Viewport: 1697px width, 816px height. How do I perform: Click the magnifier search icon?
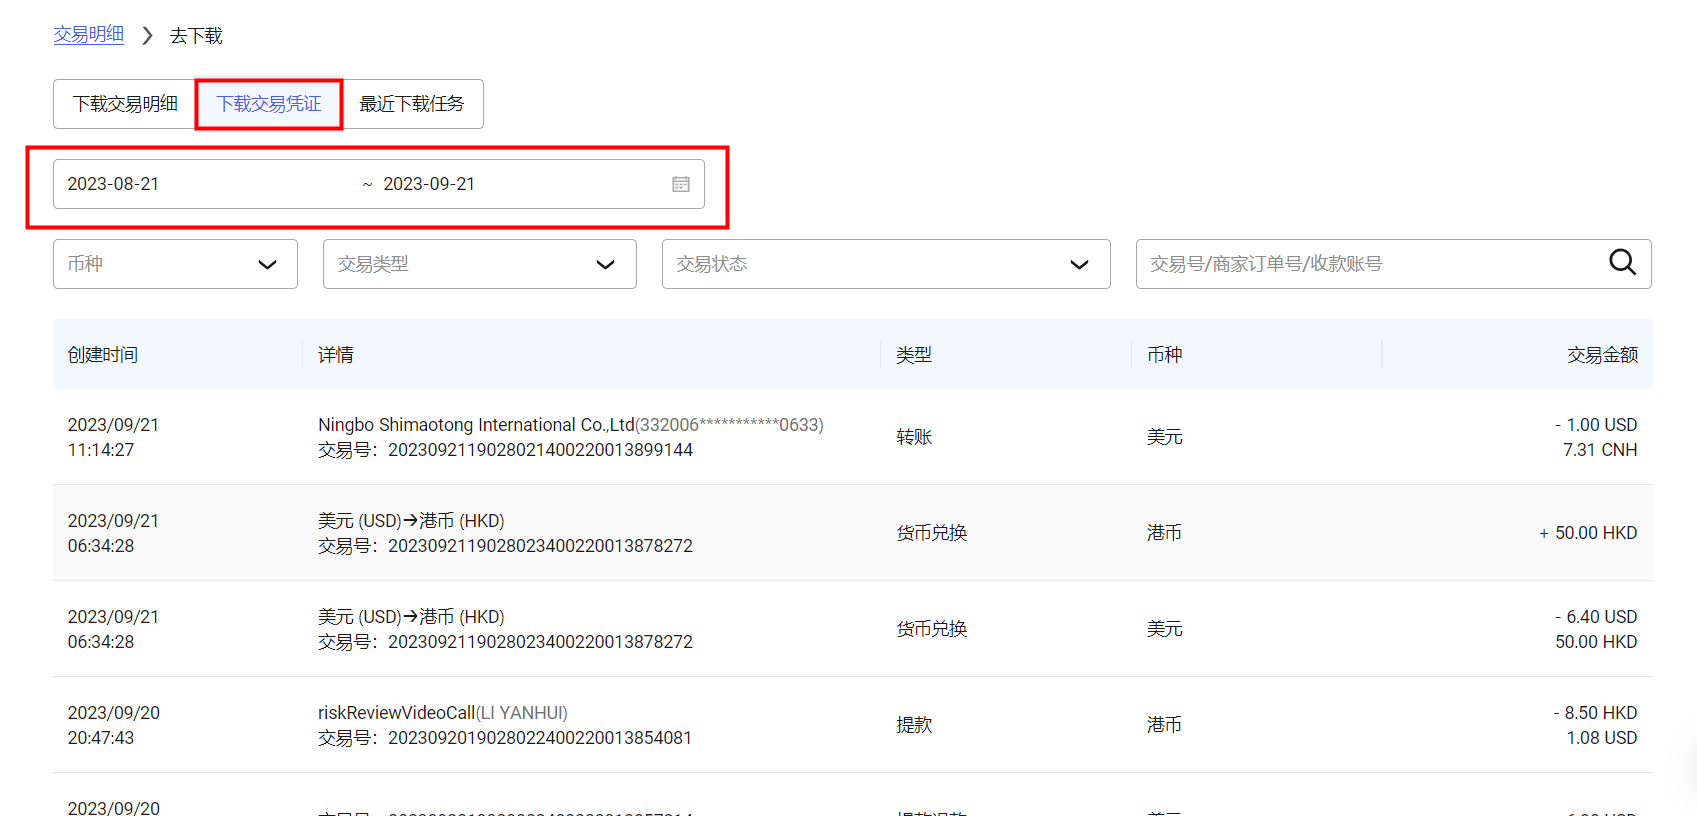[1622, 263]
